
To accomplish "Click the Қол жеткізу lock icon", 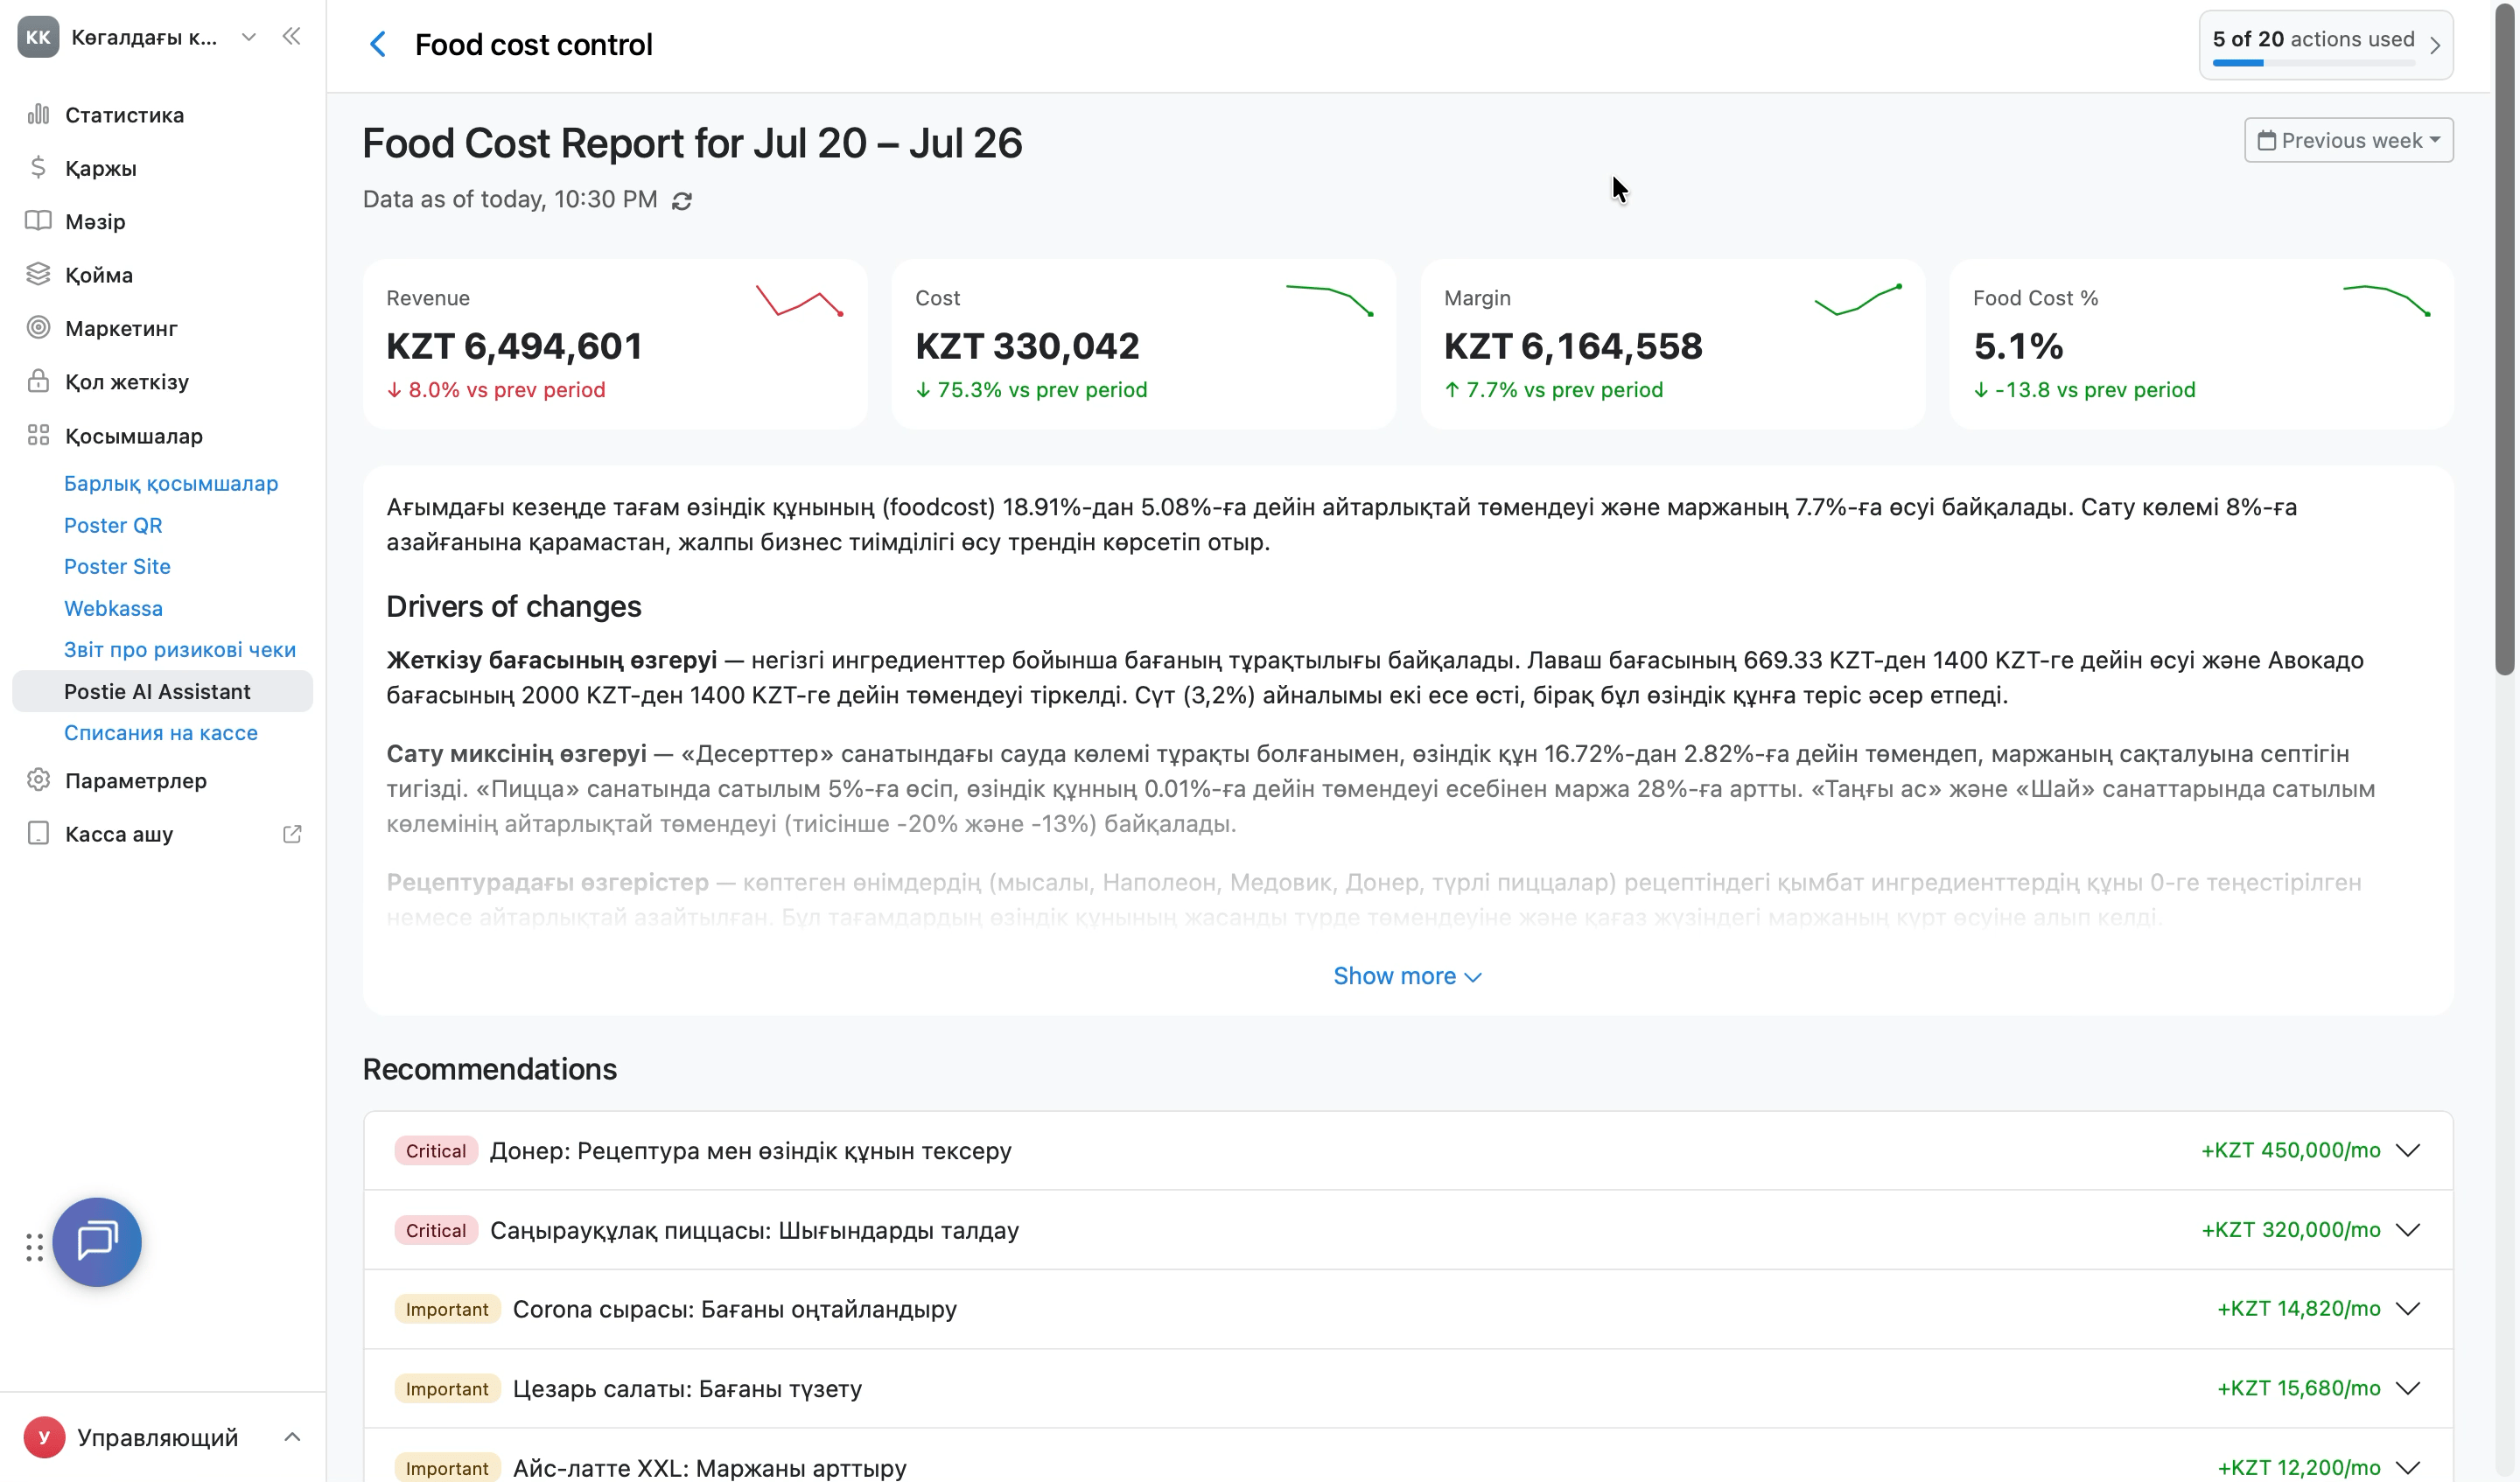I will (38, 381).
